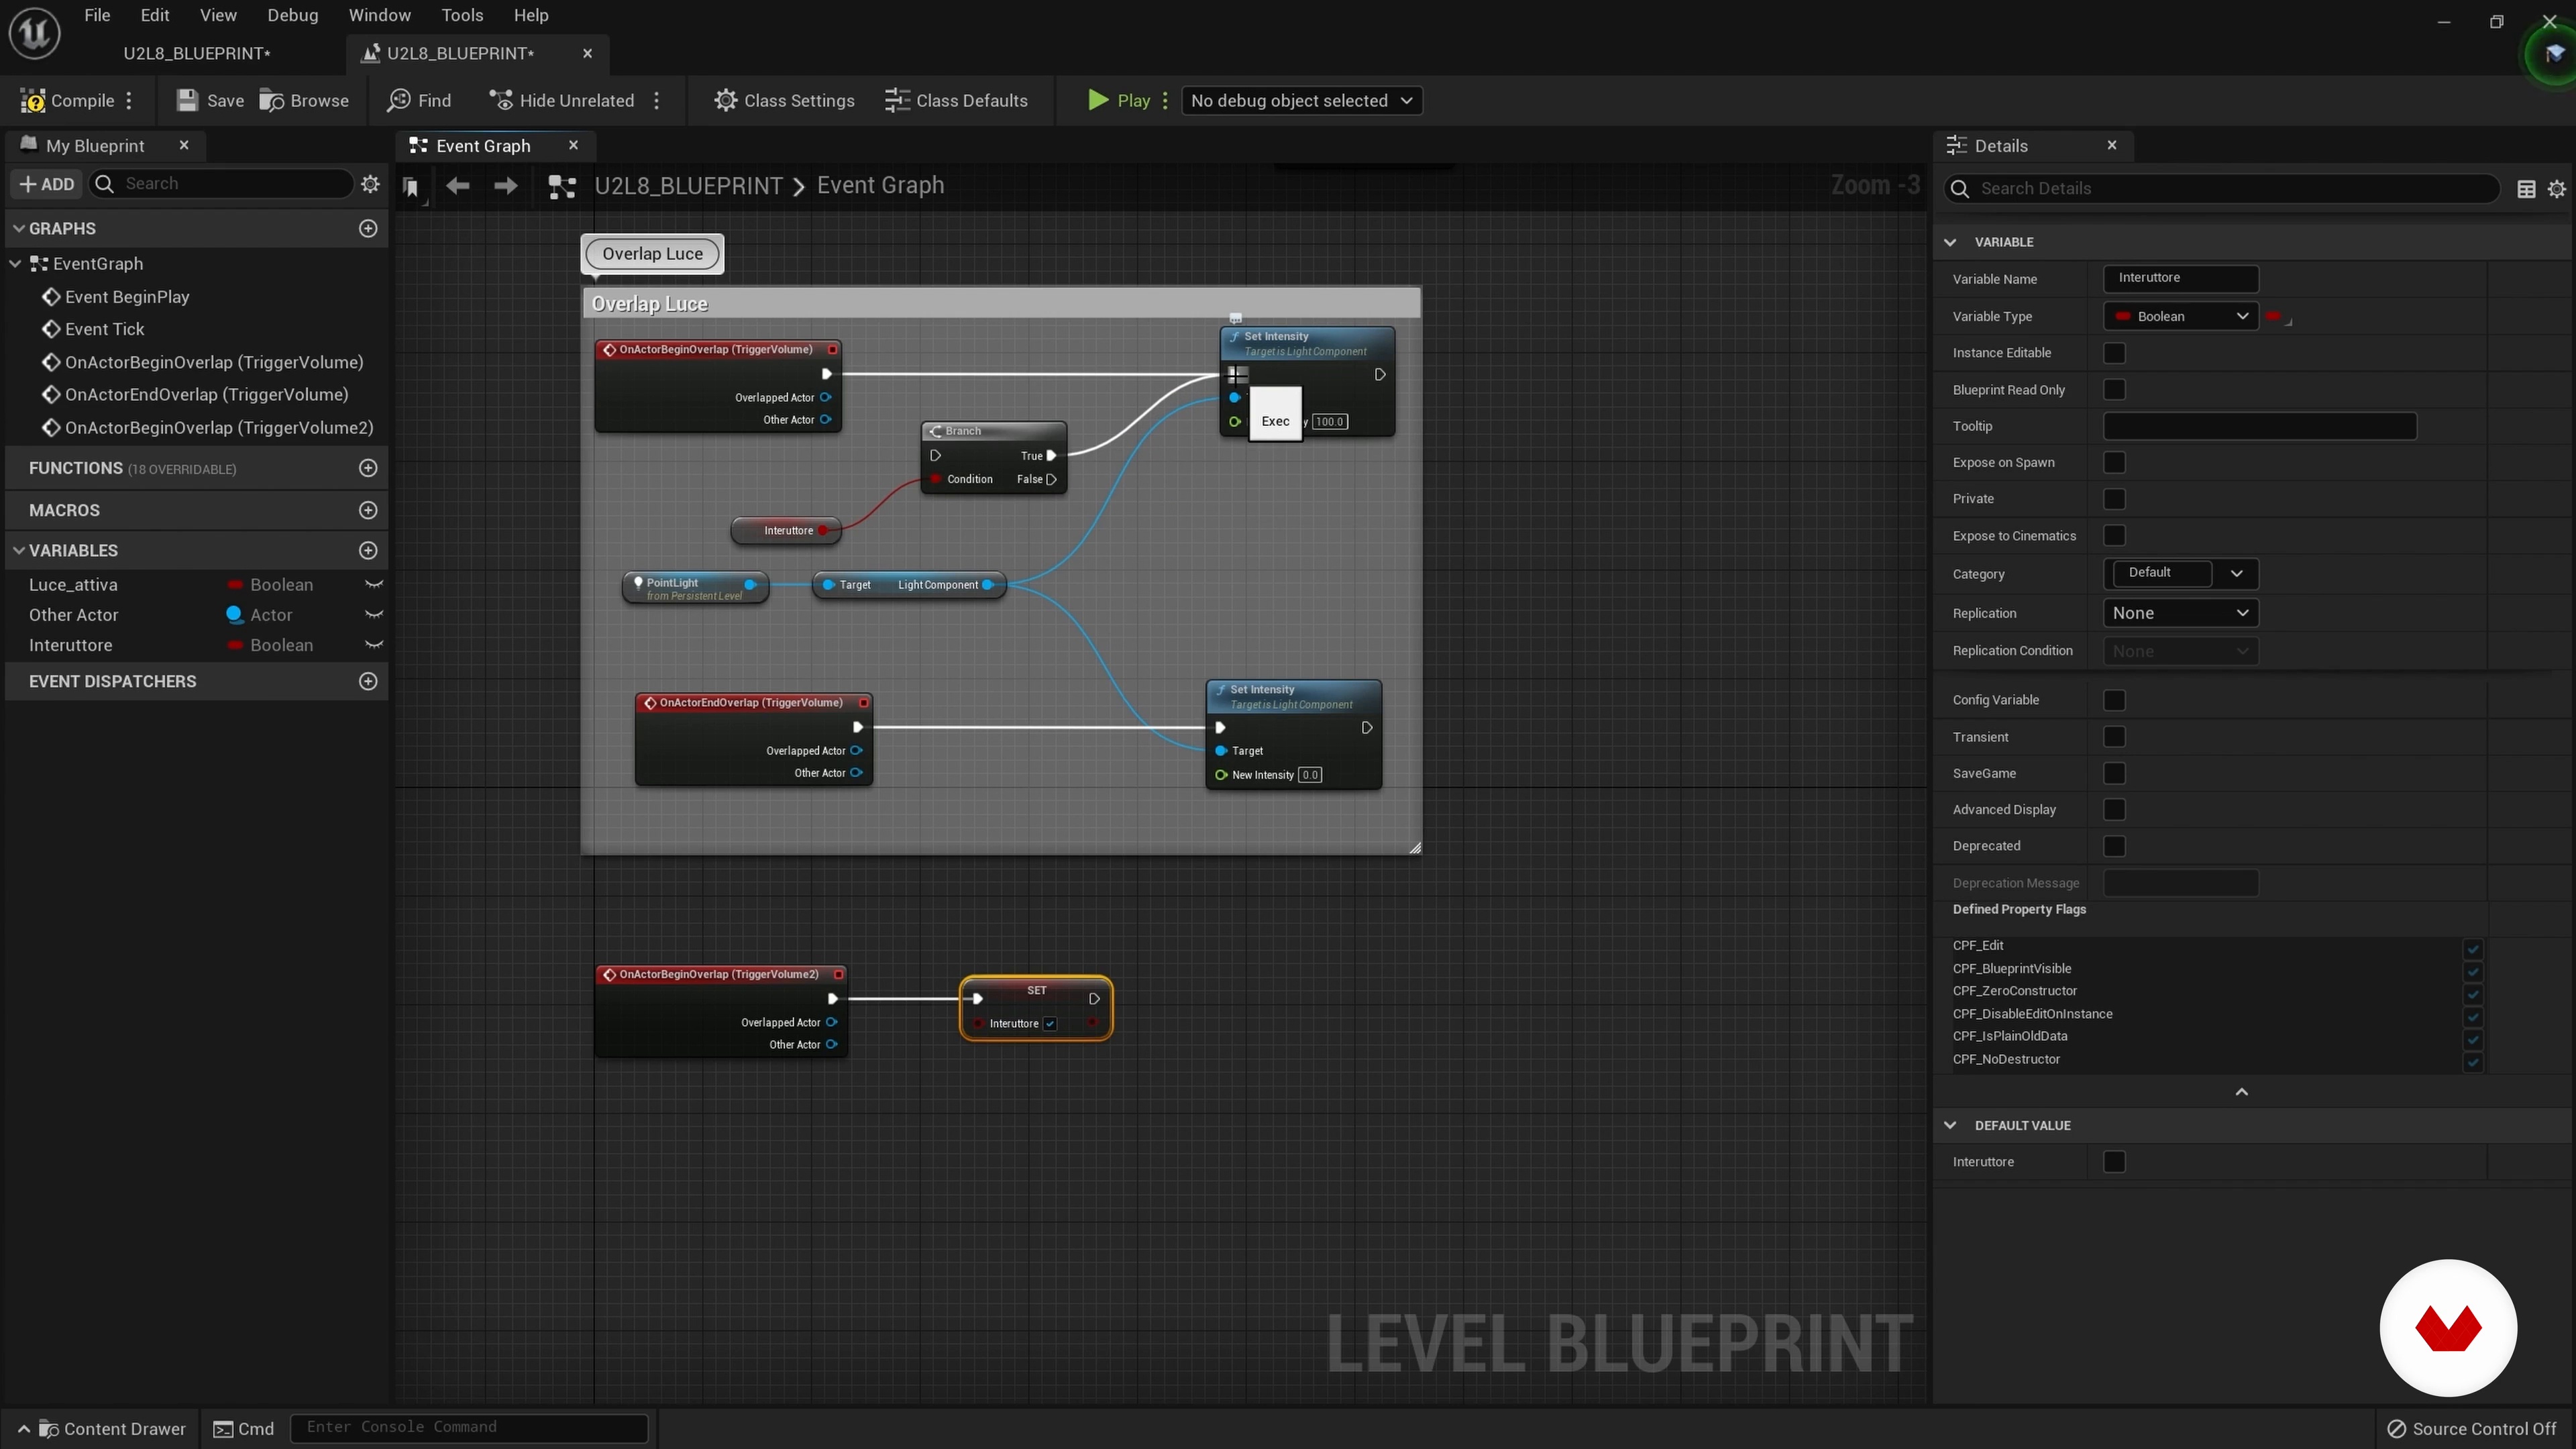Screen dimensions: 2576x1449
Task: Open Hide Unrelated options menu
Action: (x=657, y=100)
